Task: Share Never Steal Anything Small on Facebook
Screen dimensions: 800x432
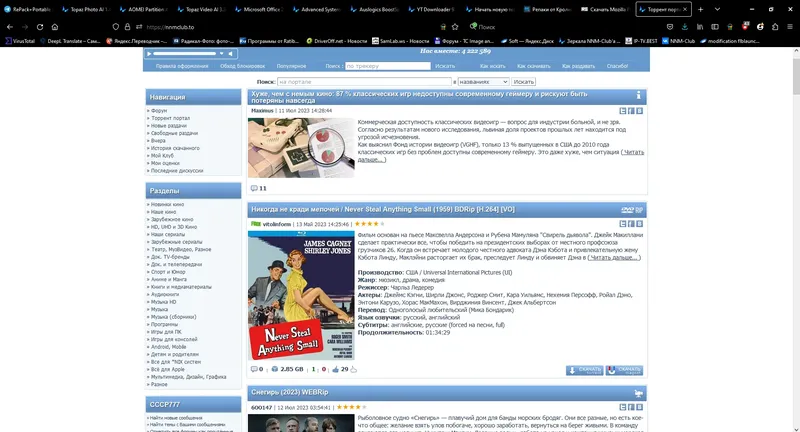Action: click(x=631, y=224)
